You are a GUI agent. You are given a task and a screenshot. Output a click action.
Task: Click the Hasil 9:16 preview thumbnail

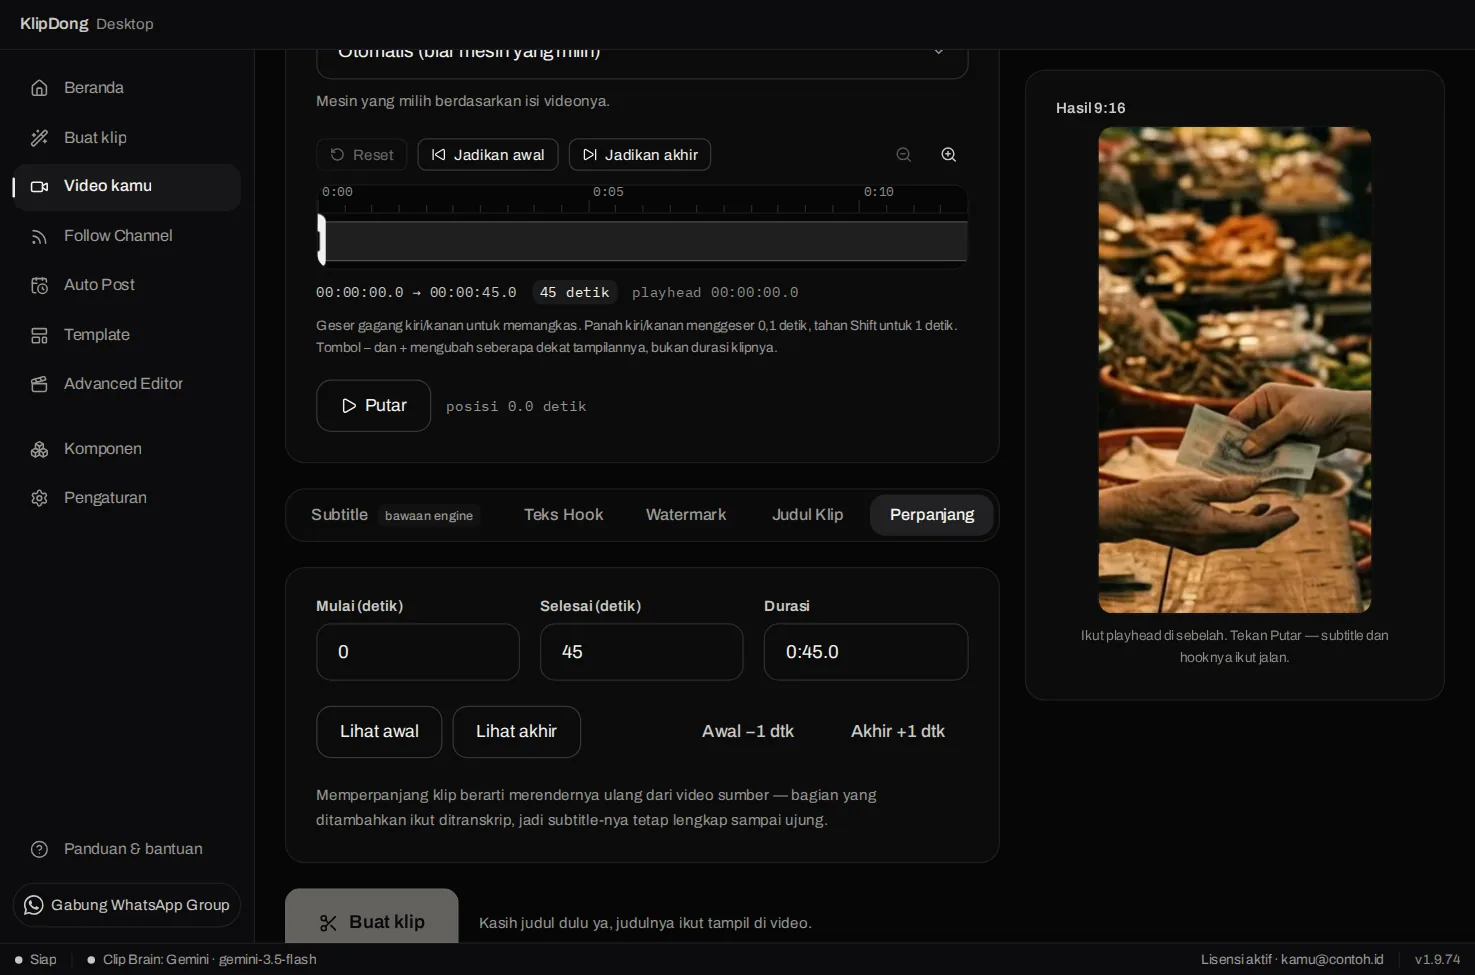tap(1235, 370)
